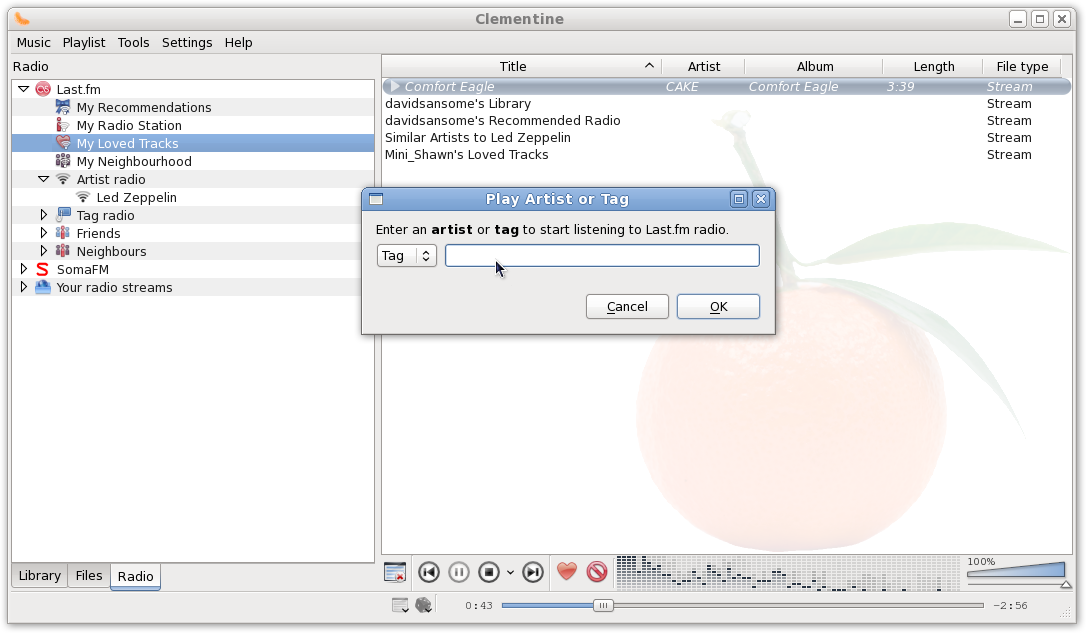Ban the current track with red icon
The image size is (1086, 633).
597,572
